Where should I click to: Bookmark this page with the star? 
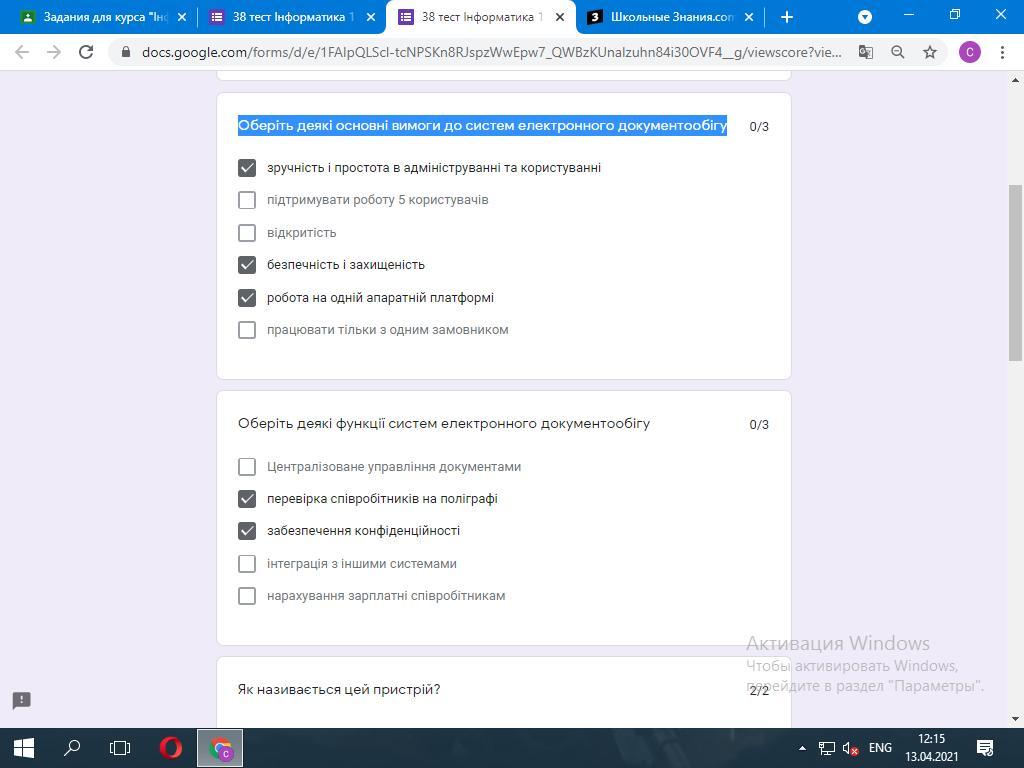click(x=930, y=52)
